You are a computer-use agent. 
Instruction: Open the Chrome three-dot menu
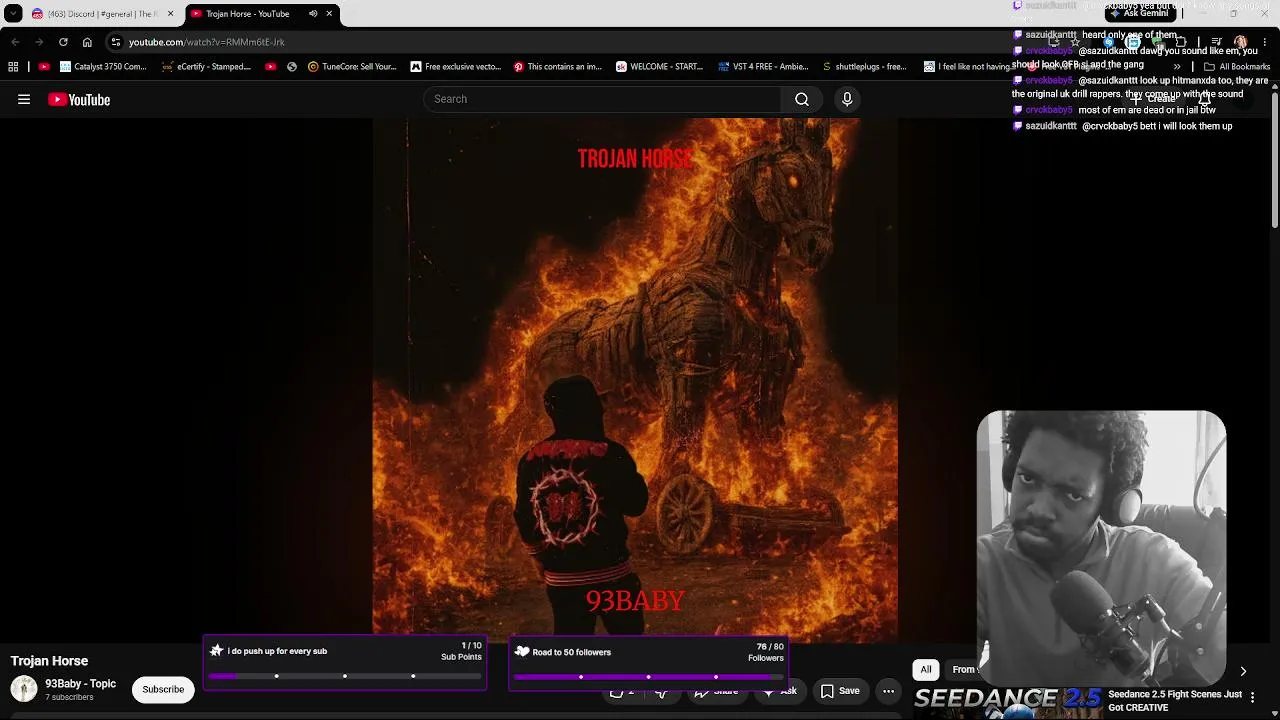click(1265, 42)
